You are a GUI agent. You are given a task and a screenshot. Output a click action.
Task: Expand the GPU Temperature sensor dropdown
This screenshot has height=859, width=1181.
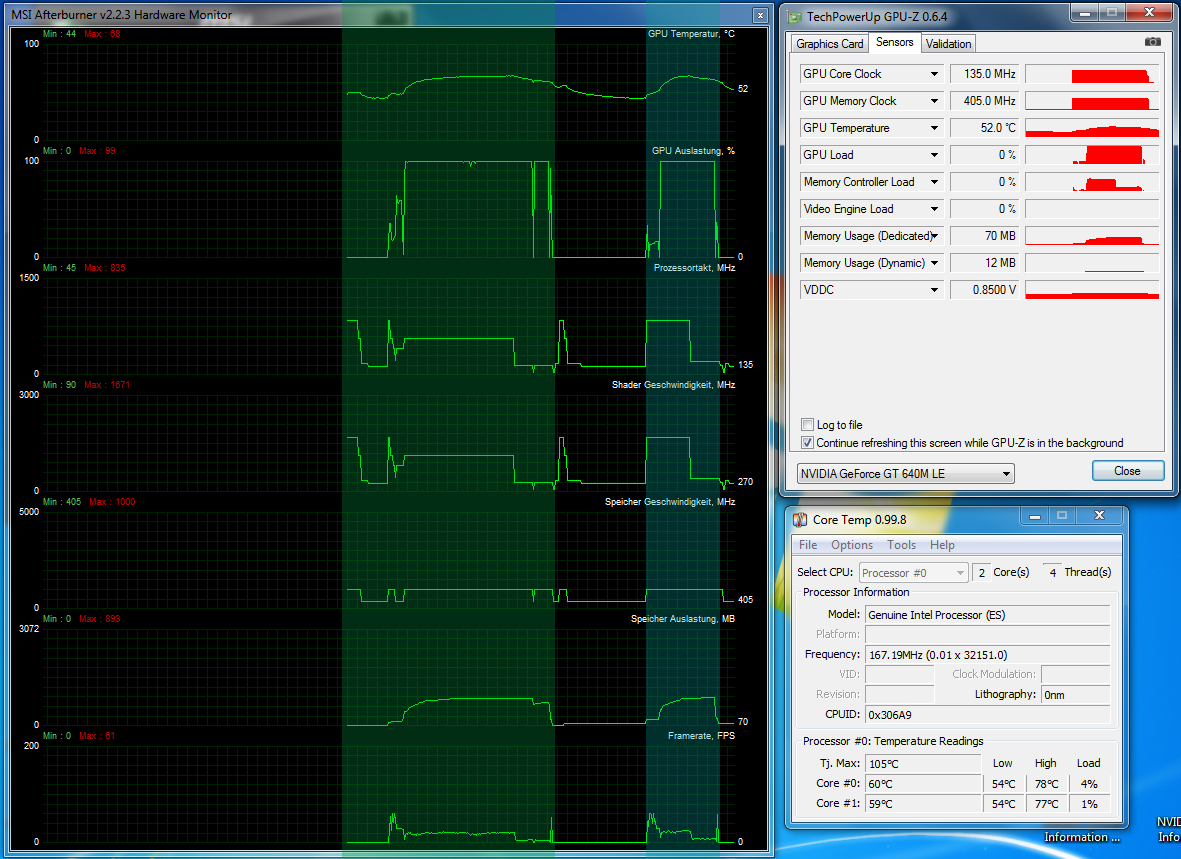(x=934, y=128)
